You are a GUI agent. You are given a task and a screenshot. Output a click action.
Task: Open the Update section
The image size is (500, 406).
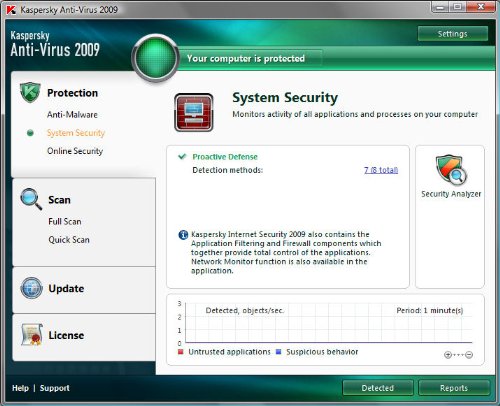click(66, 288)
